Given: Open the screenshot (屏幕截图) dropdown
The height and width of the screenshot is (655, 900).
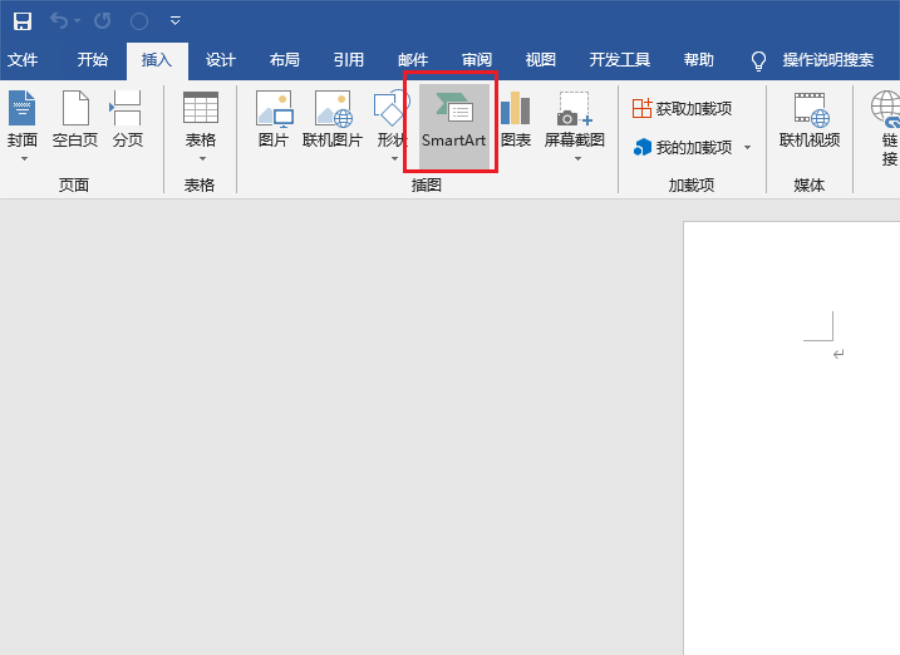Looking at the screenshot, I should pos(575,158).
